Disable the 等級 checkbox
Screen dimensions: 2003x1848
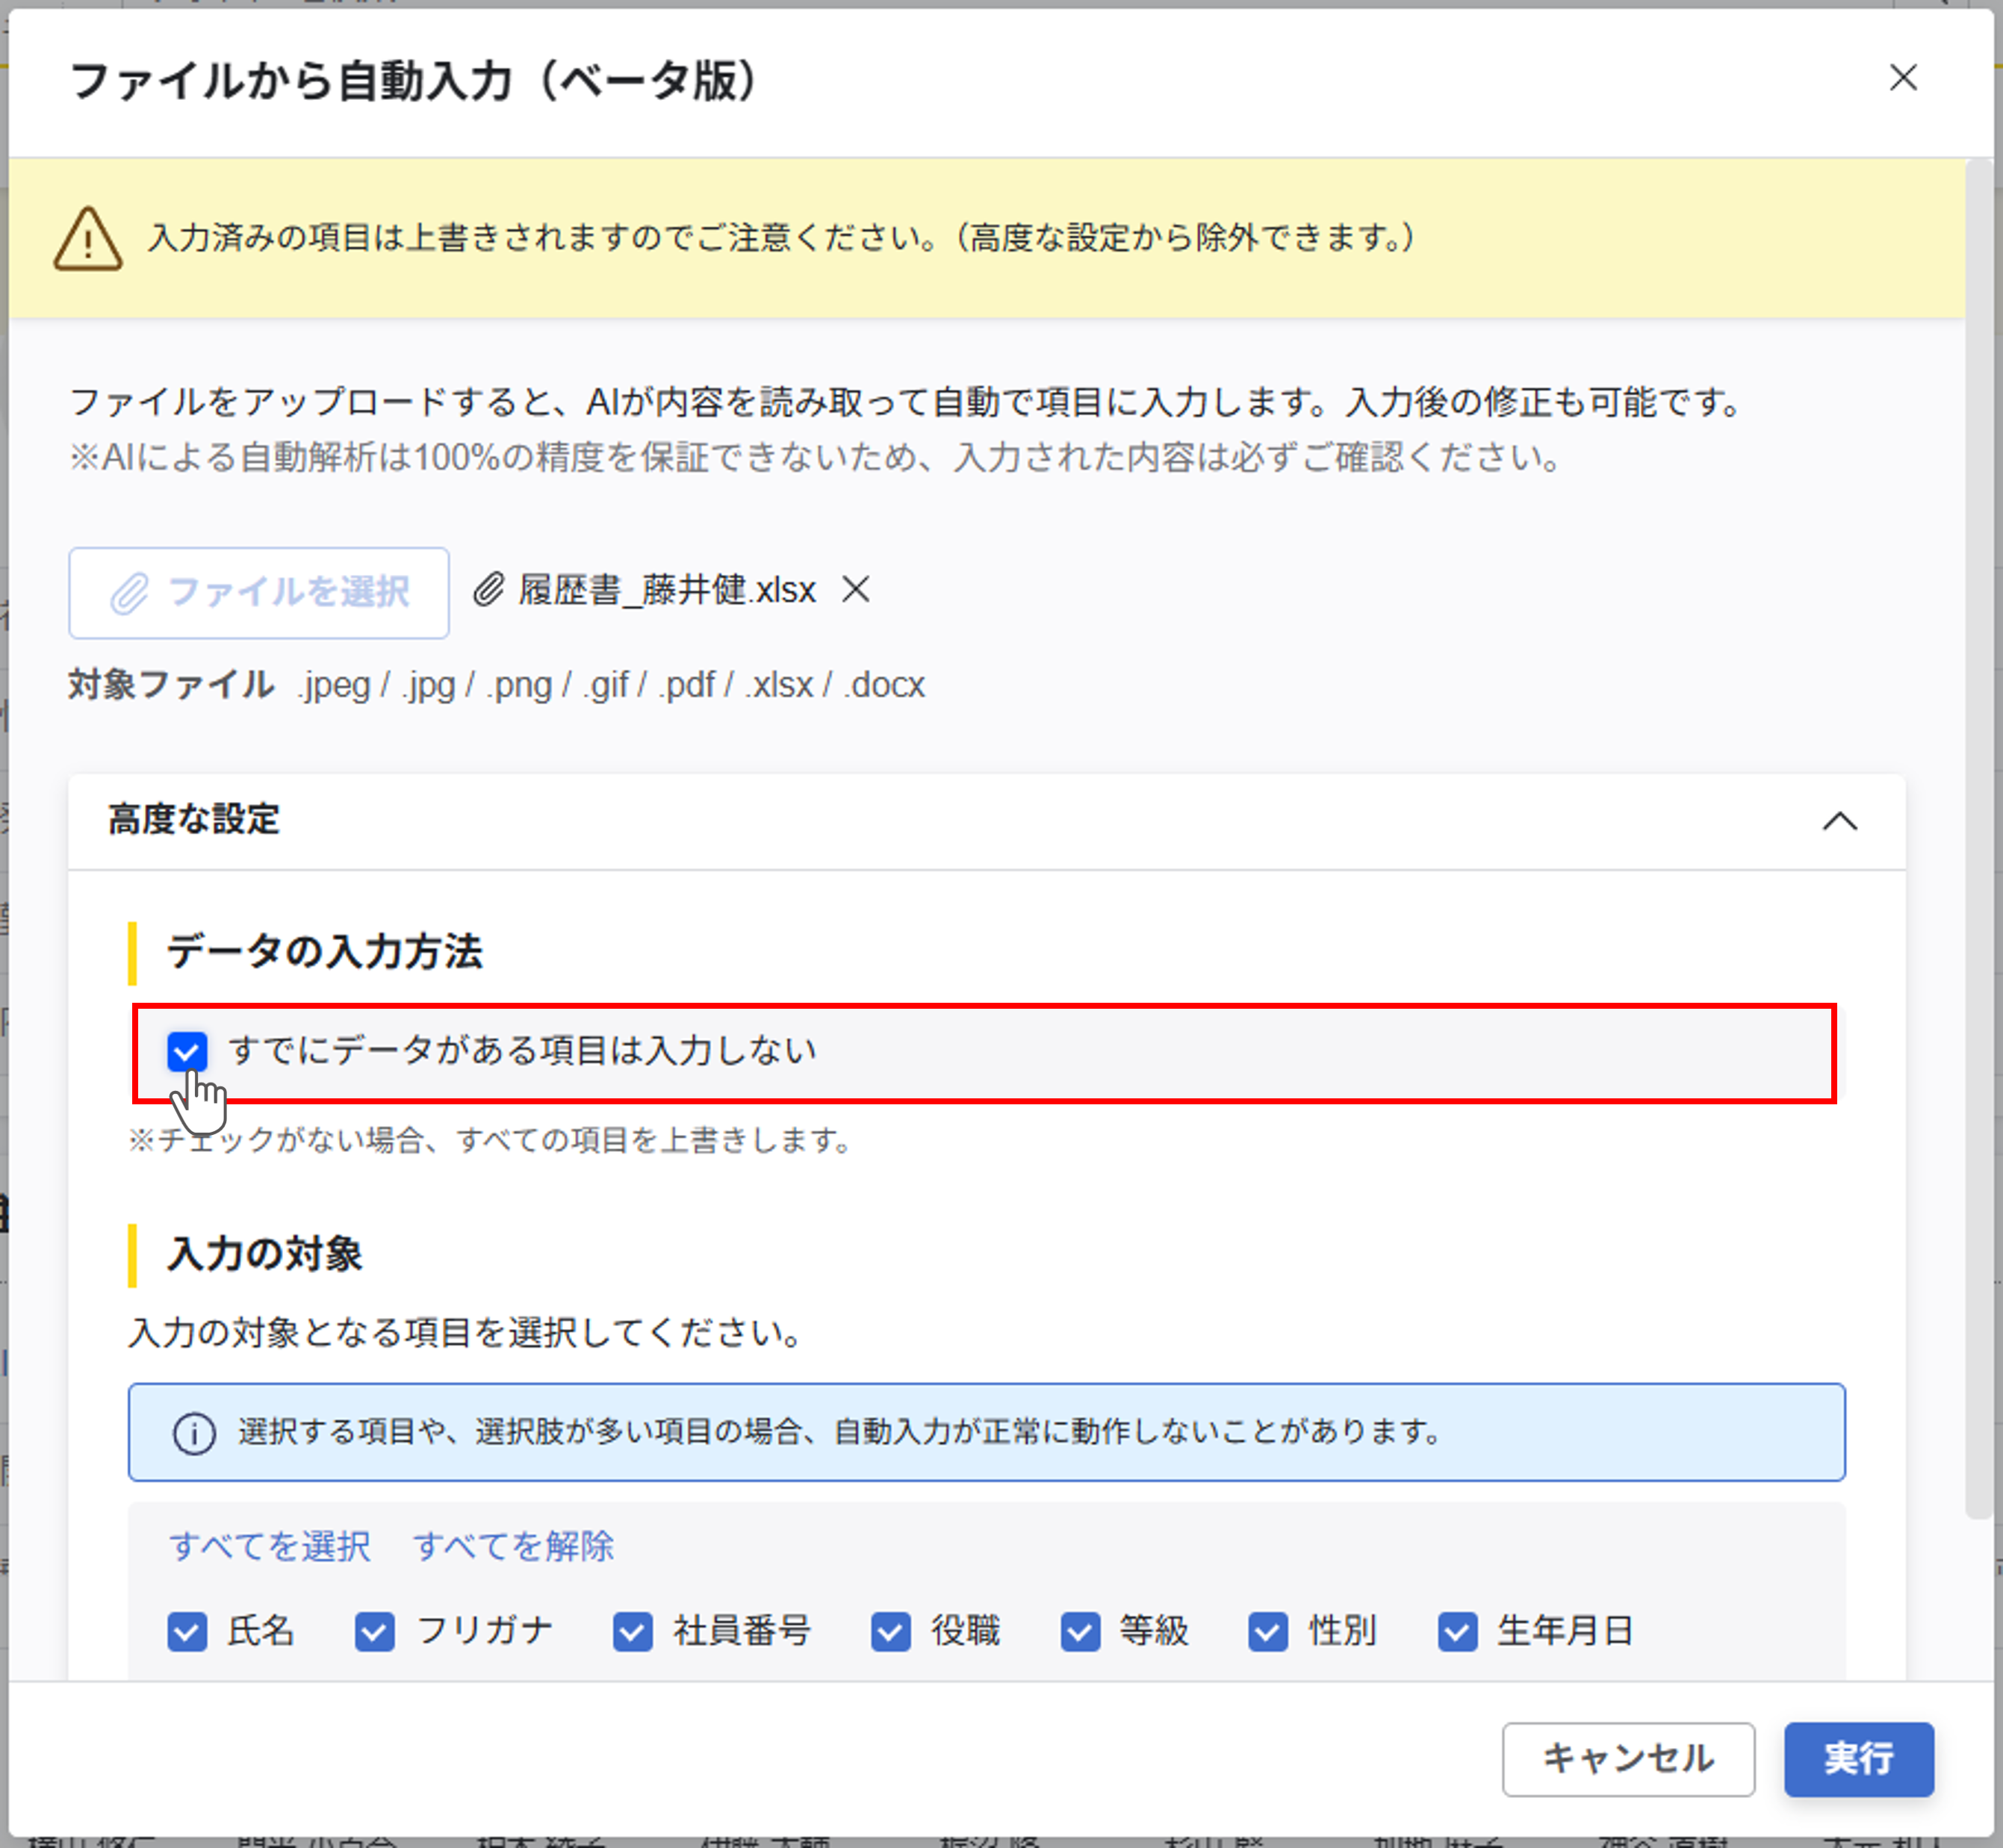point(1080,1631)
